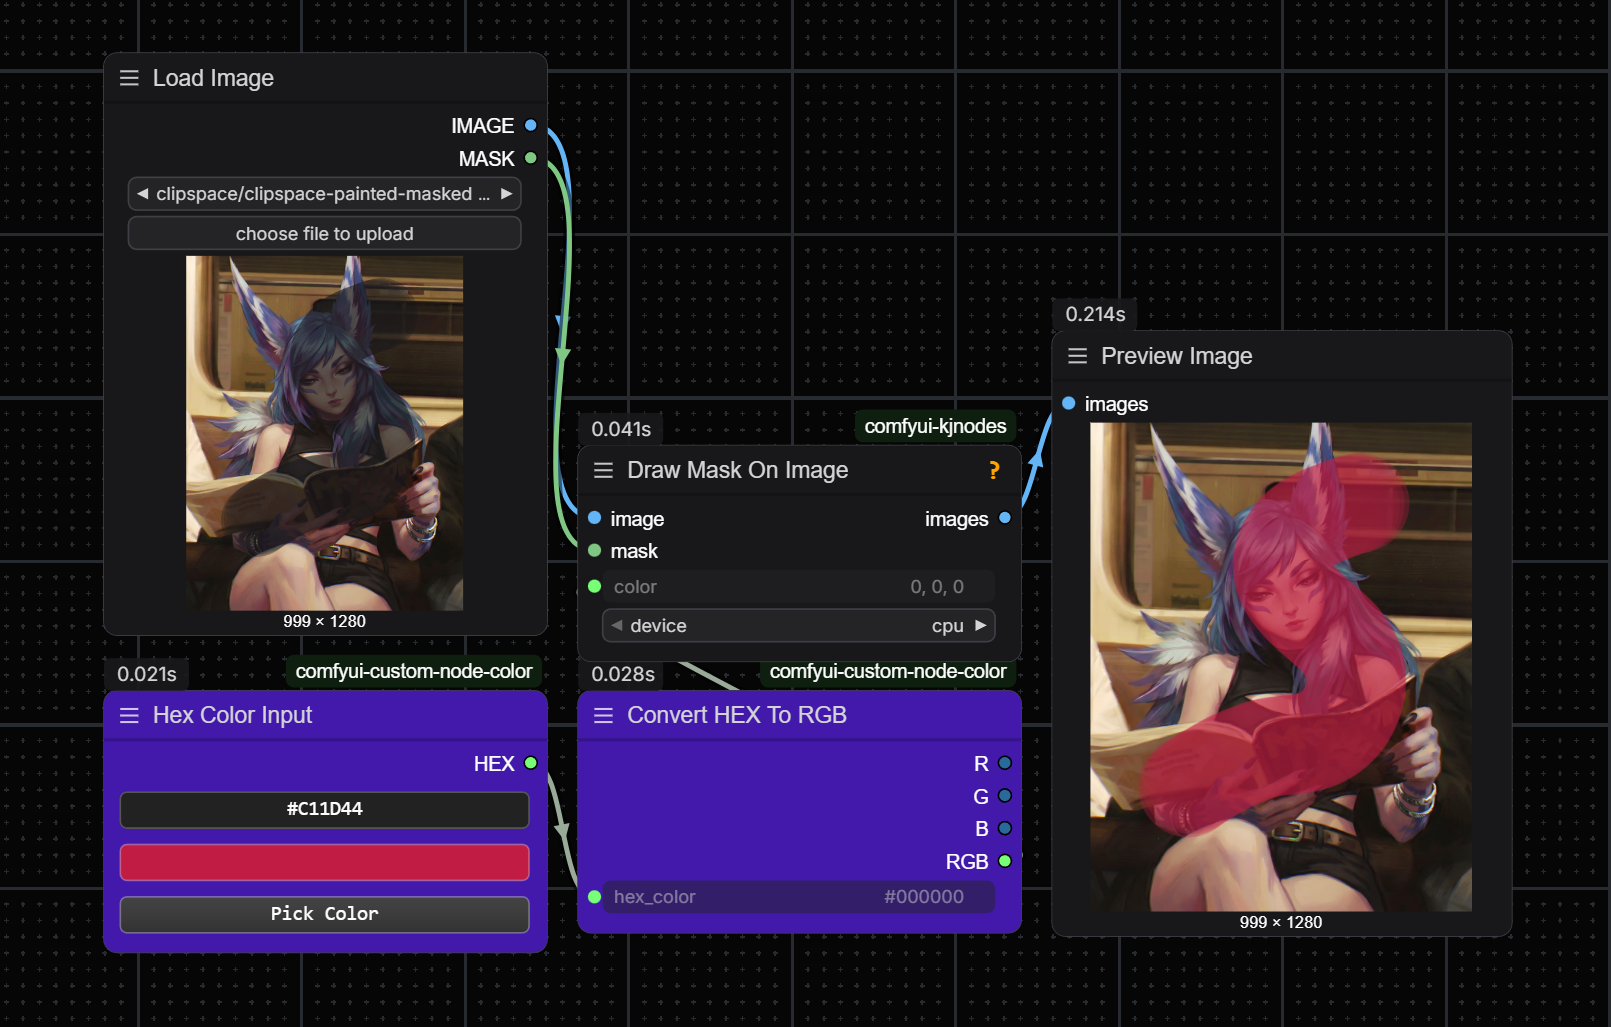Viewport: 1611px width, 1027px height.
Task: Click the B output socket
Action: 1005,828
